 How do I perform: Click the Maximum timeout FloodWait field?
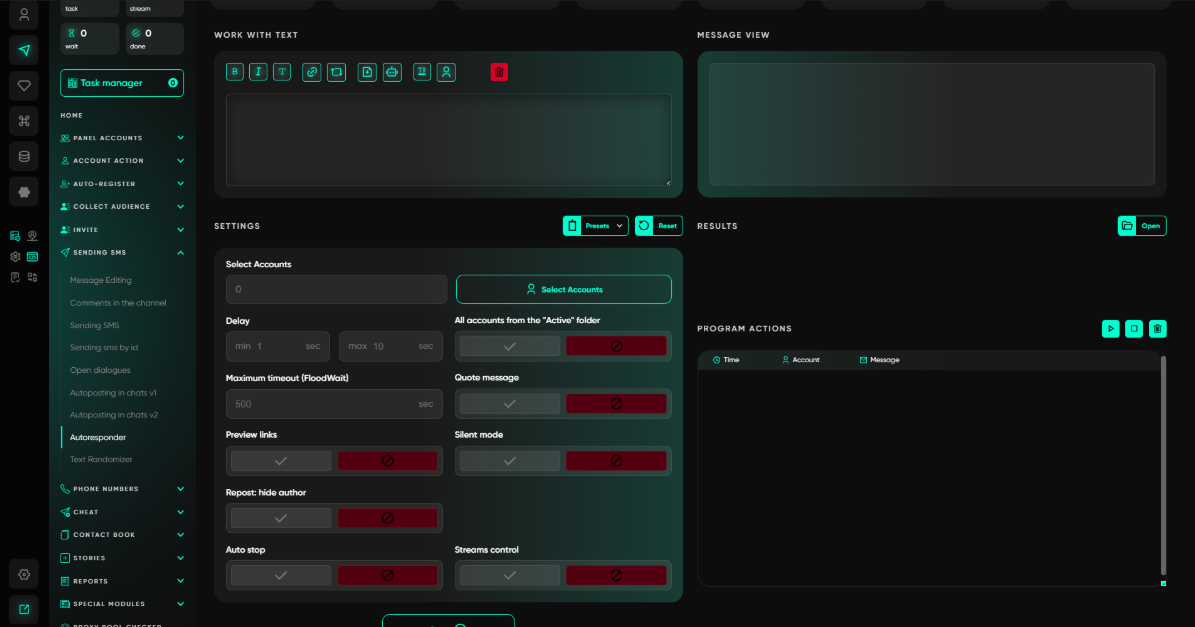tap(334, 404)
